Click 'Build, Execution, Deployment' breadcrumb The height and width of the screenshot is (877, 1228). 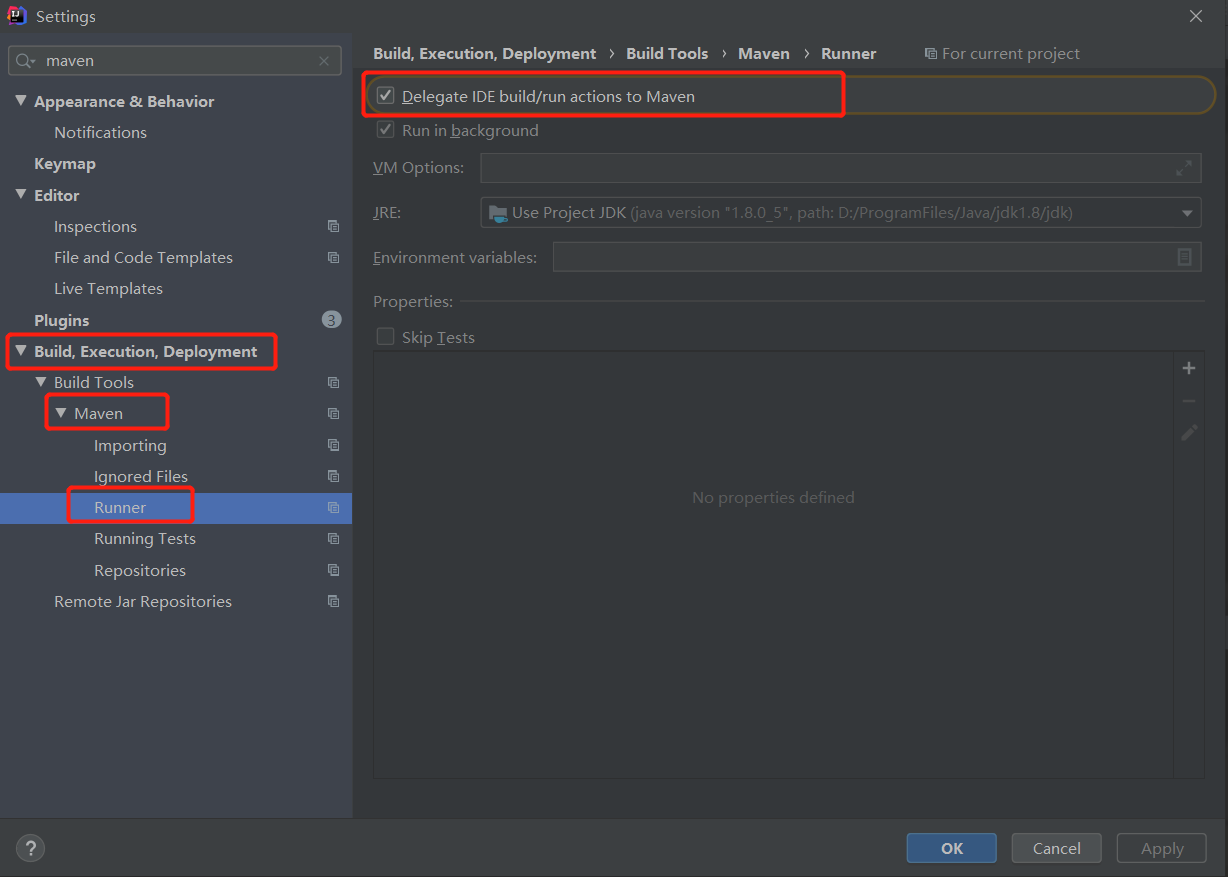[x=485, y=54]
